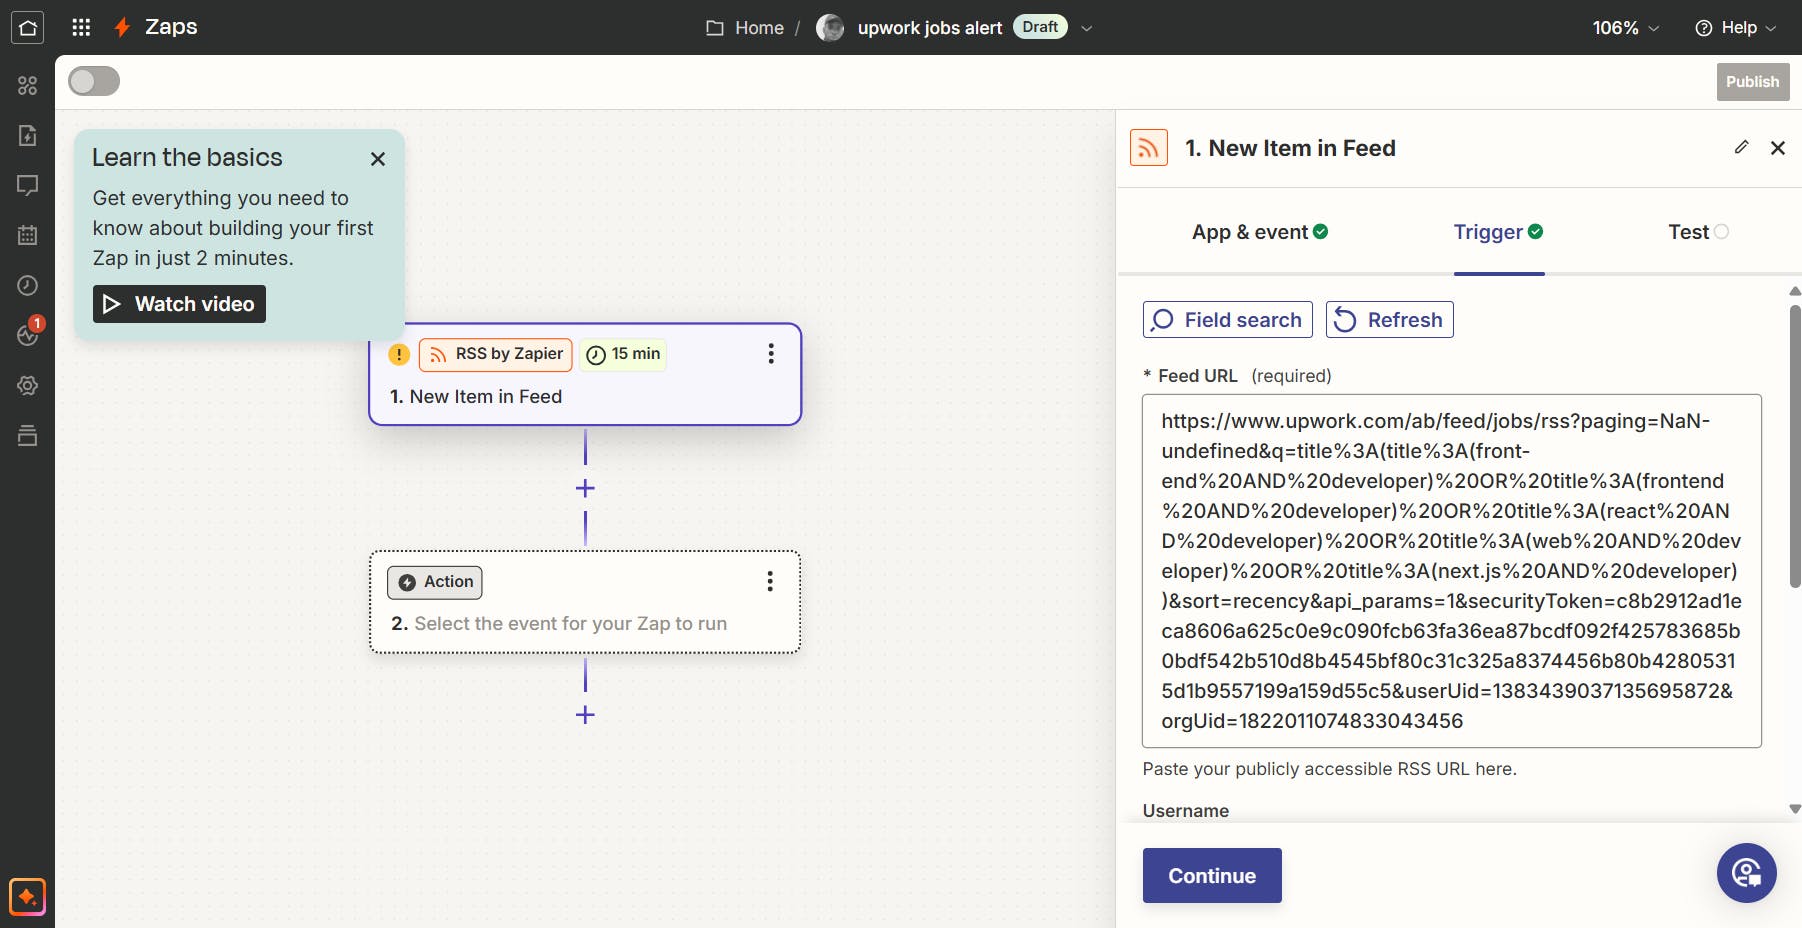Switch to the App & event tab
The image size is (1802, 928).
[x=1260, y=232]
